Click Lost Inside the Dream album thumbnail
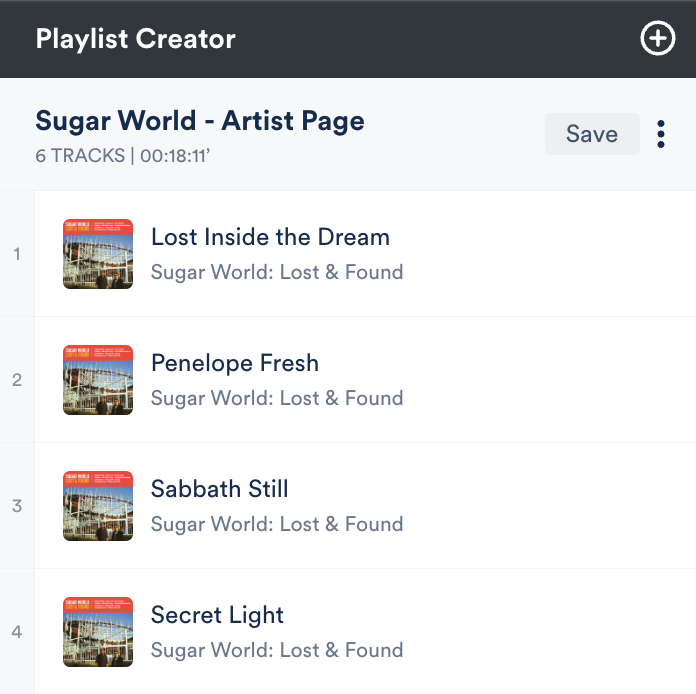 [98, 254]
